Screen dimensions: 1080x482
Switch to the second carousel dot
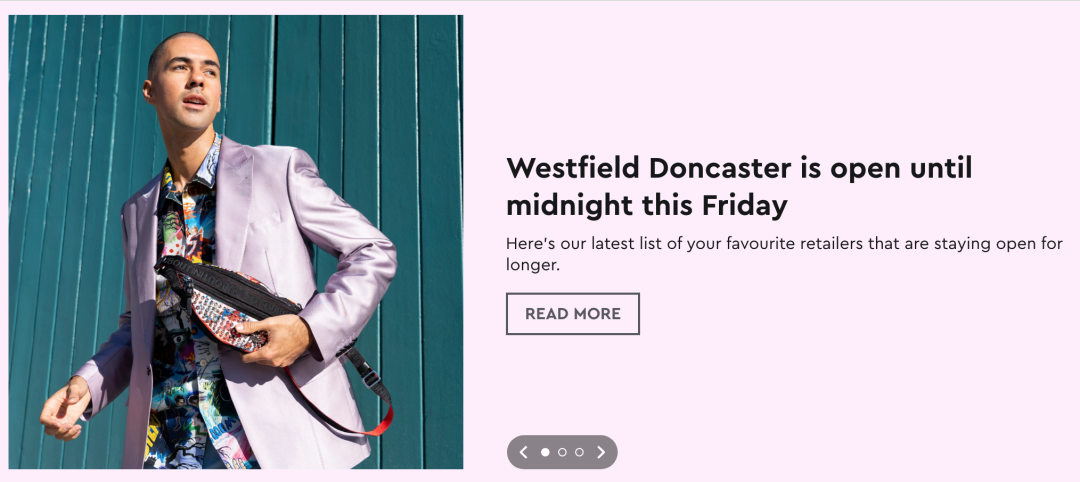(x=562, y=452)
